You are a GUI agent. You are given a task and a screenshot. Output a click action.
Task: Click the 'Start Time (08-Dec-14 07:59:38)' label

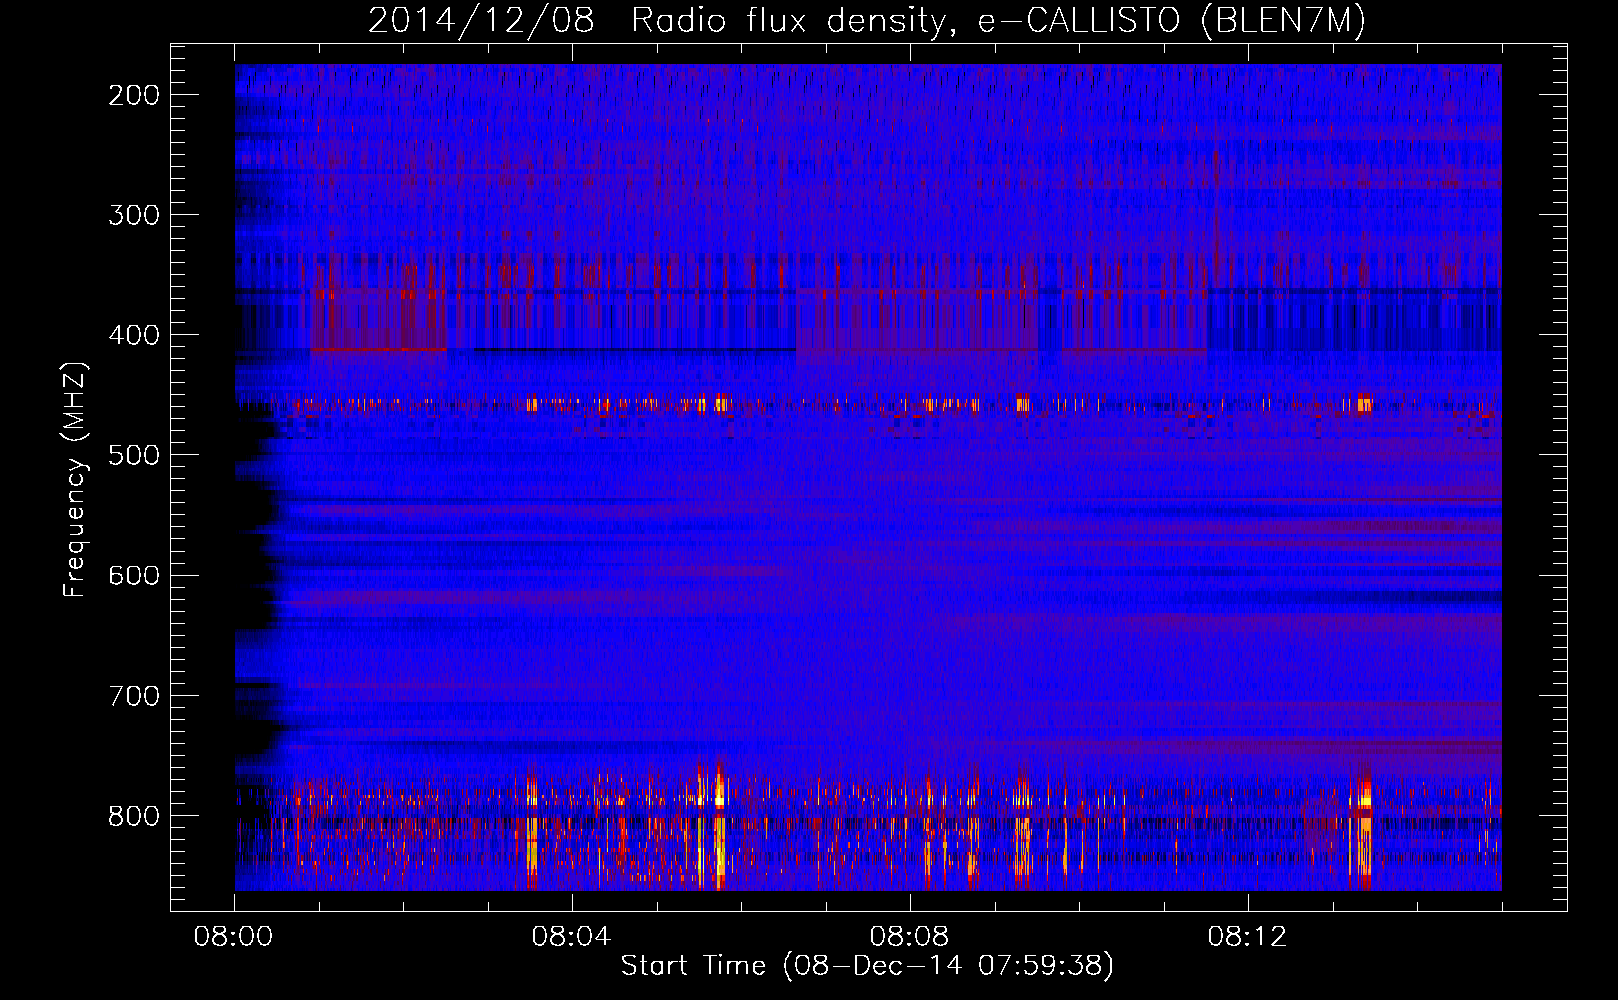pyautogui.click(x=867, y=966)
